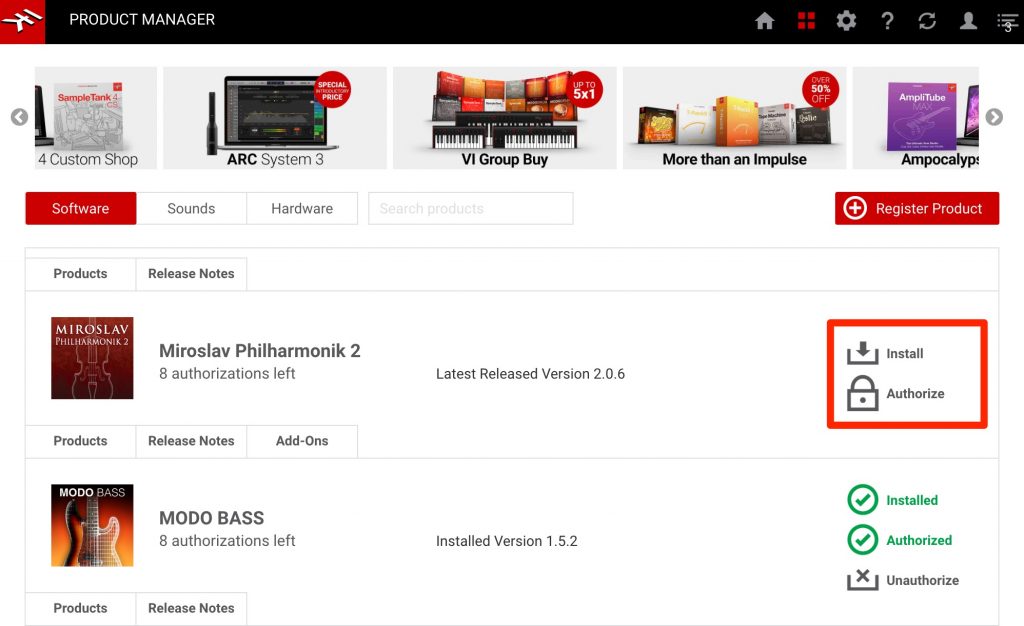Click the green Authorized checkmark for MODO BASS
Screen dimensions: 1024x626
click(861, 540)
